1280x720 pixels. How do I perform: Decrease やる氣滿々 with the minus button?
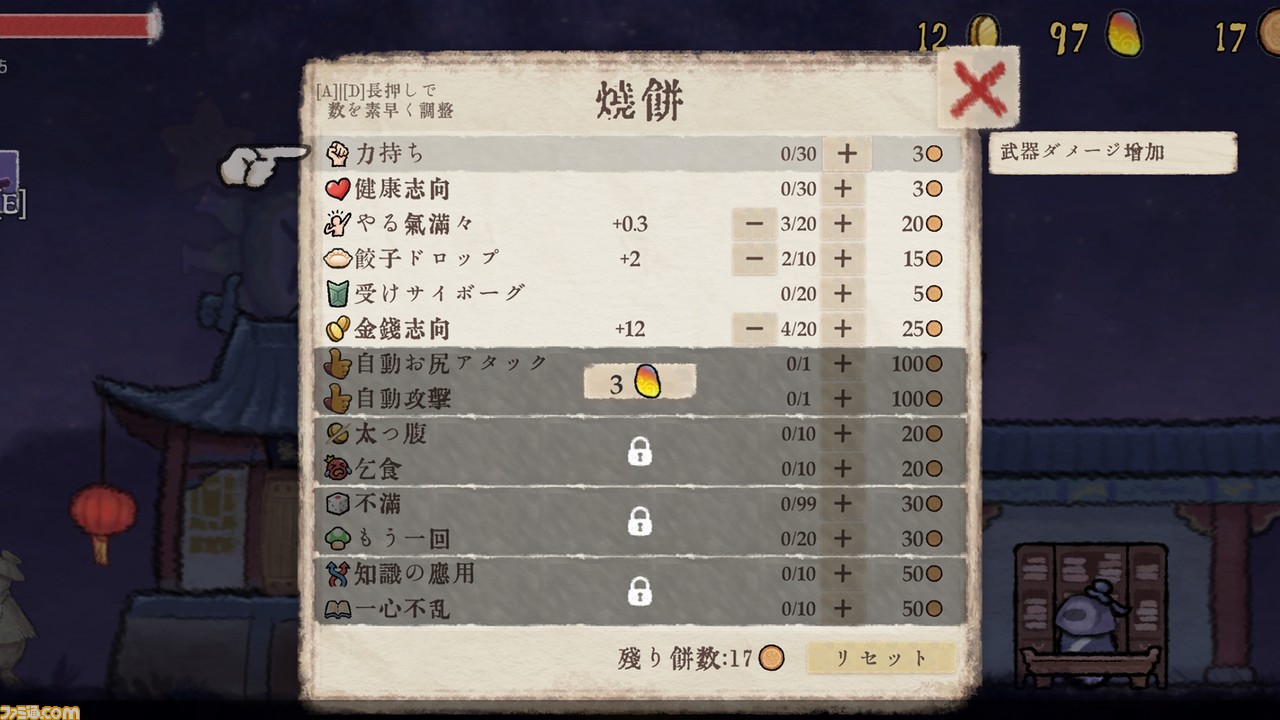click(x=755, y=224)
